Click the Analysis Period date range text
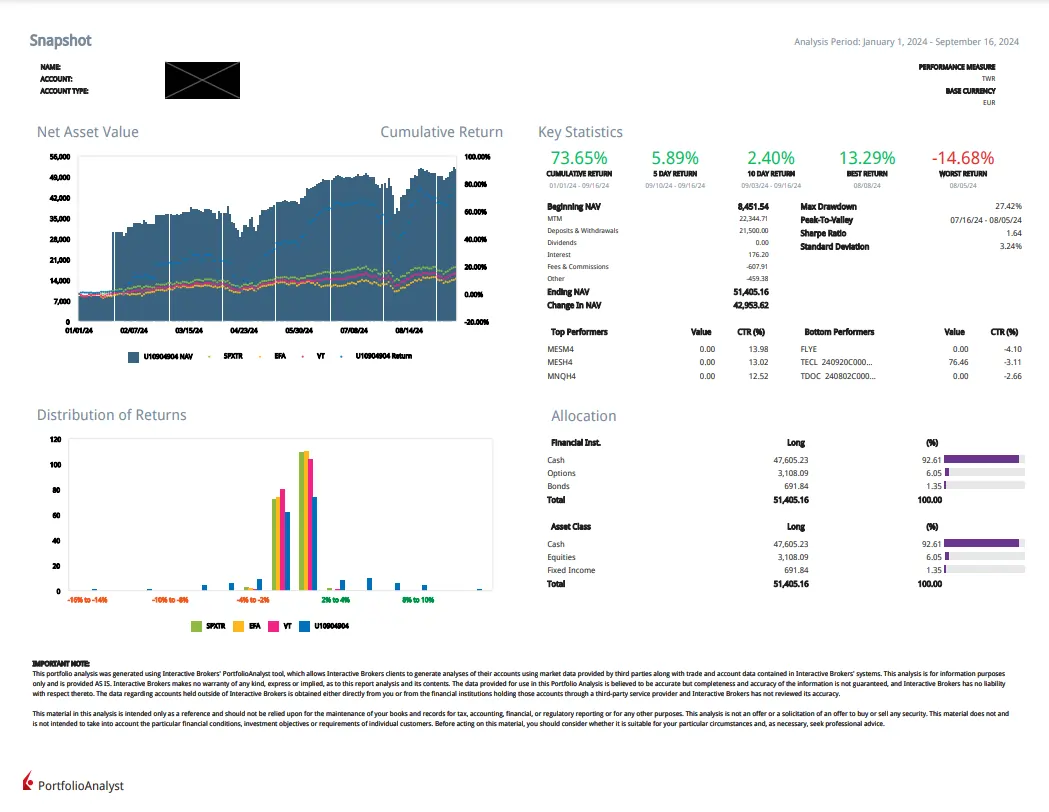Screen dimensions: 1049x812 tap(906, 42)
